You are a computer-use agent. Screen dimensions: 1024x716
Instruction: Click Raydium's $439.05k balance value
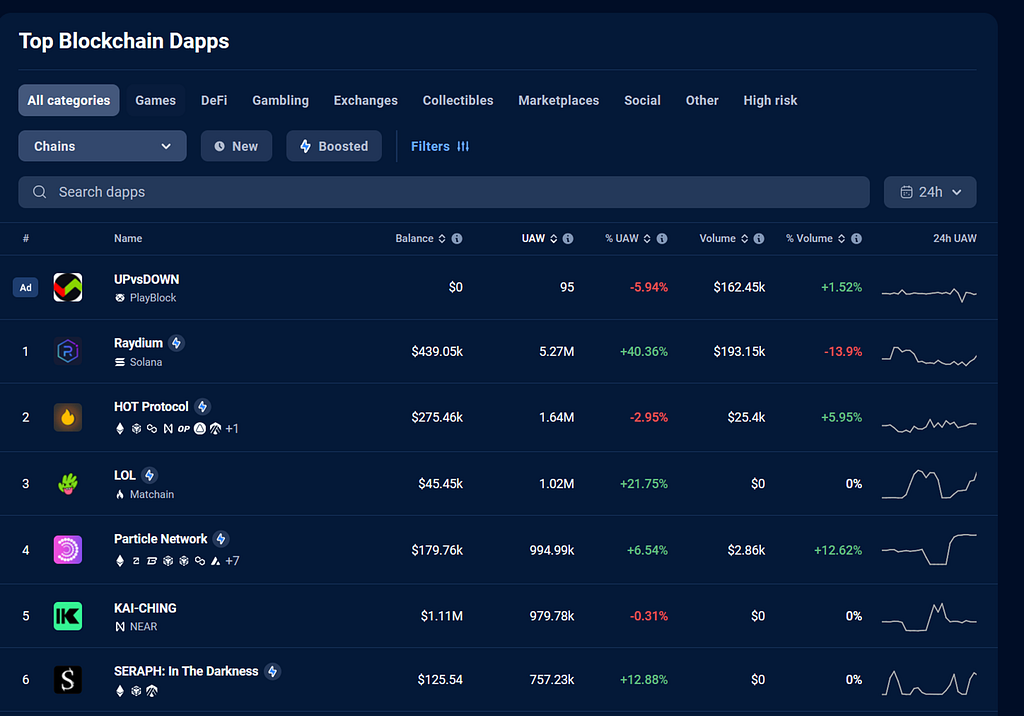click(437, 351)
